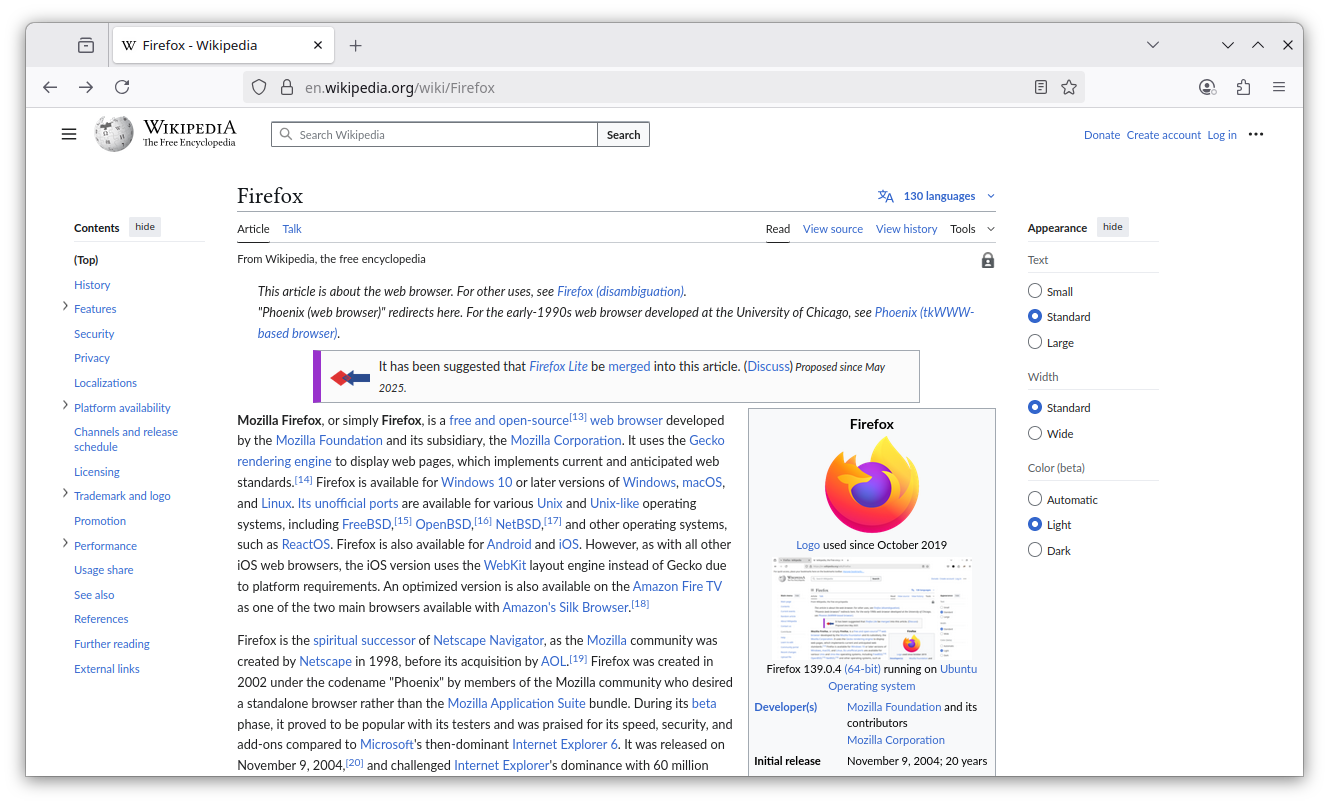This screenshot has width=1329, height=805.
Task: Open Firefox (disambiguation) link
Action: point(620,291)
